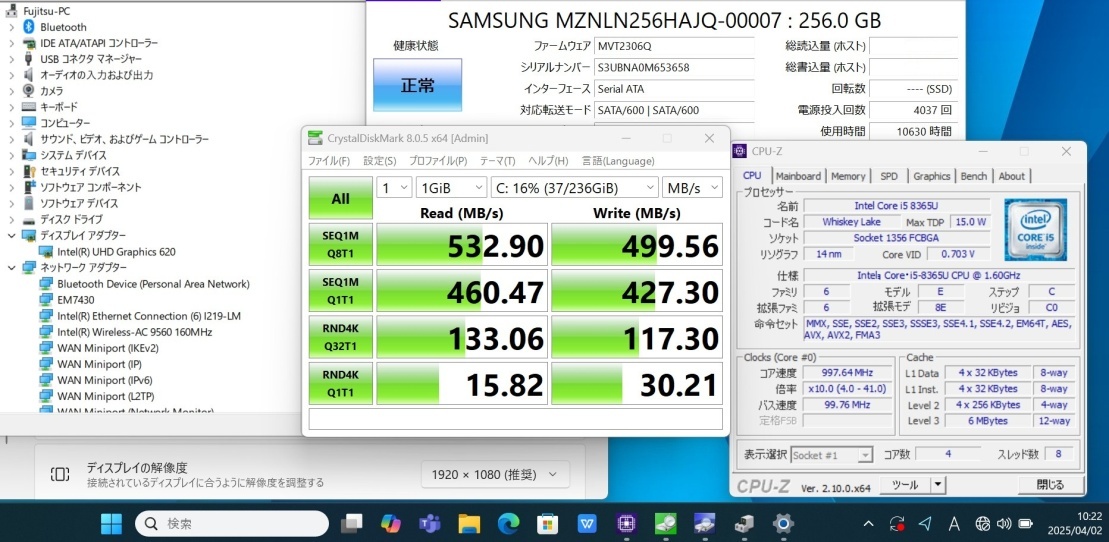This screenshot has width=1109, height=542.
Task: Run the SEQ1M Q1T1 test
Action: click(341, 290)
